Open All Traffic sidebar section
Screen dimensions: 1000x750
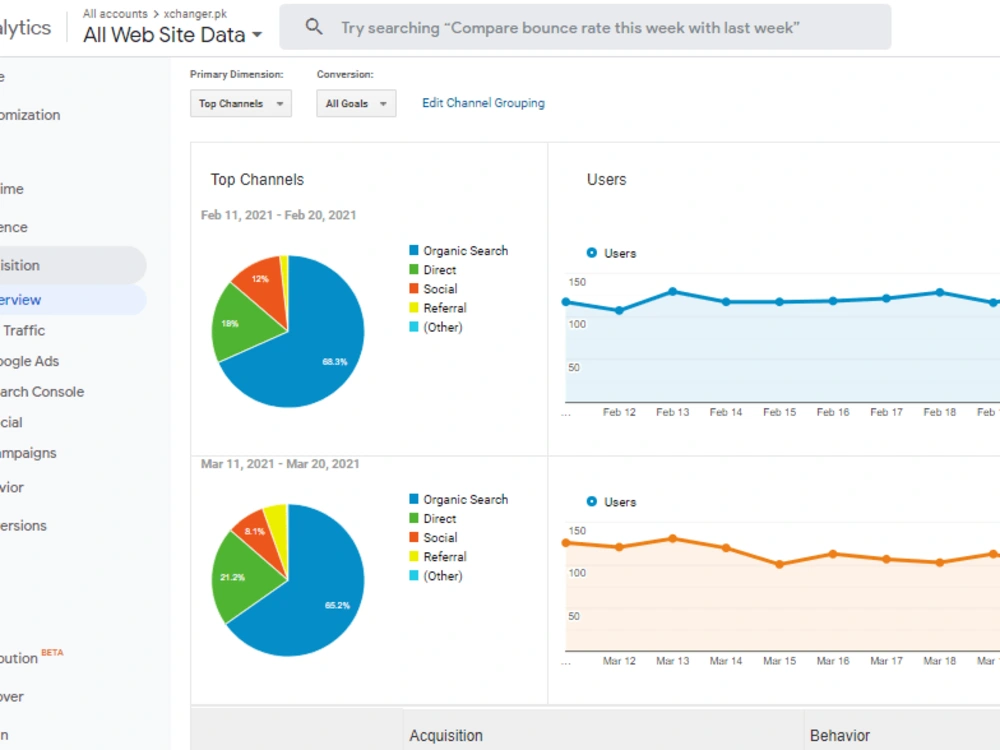tap(23, 330)
